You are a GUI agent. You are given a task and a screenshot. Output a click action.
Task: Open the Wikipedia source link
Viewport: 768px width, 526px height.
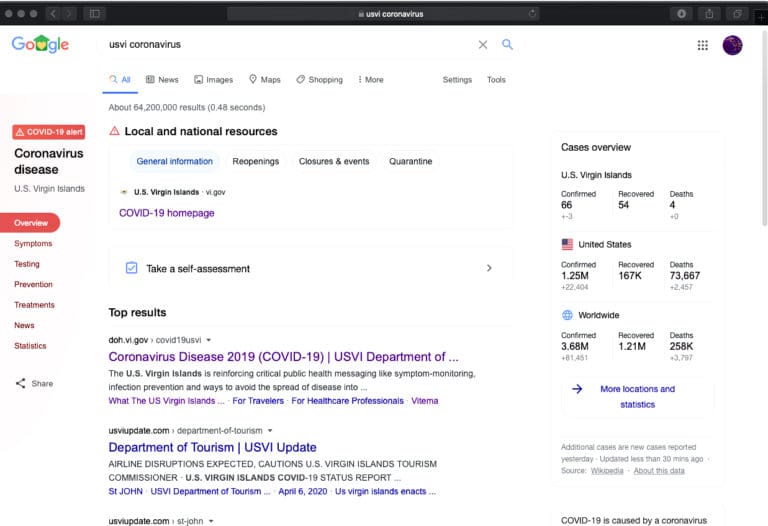point(607,471)
